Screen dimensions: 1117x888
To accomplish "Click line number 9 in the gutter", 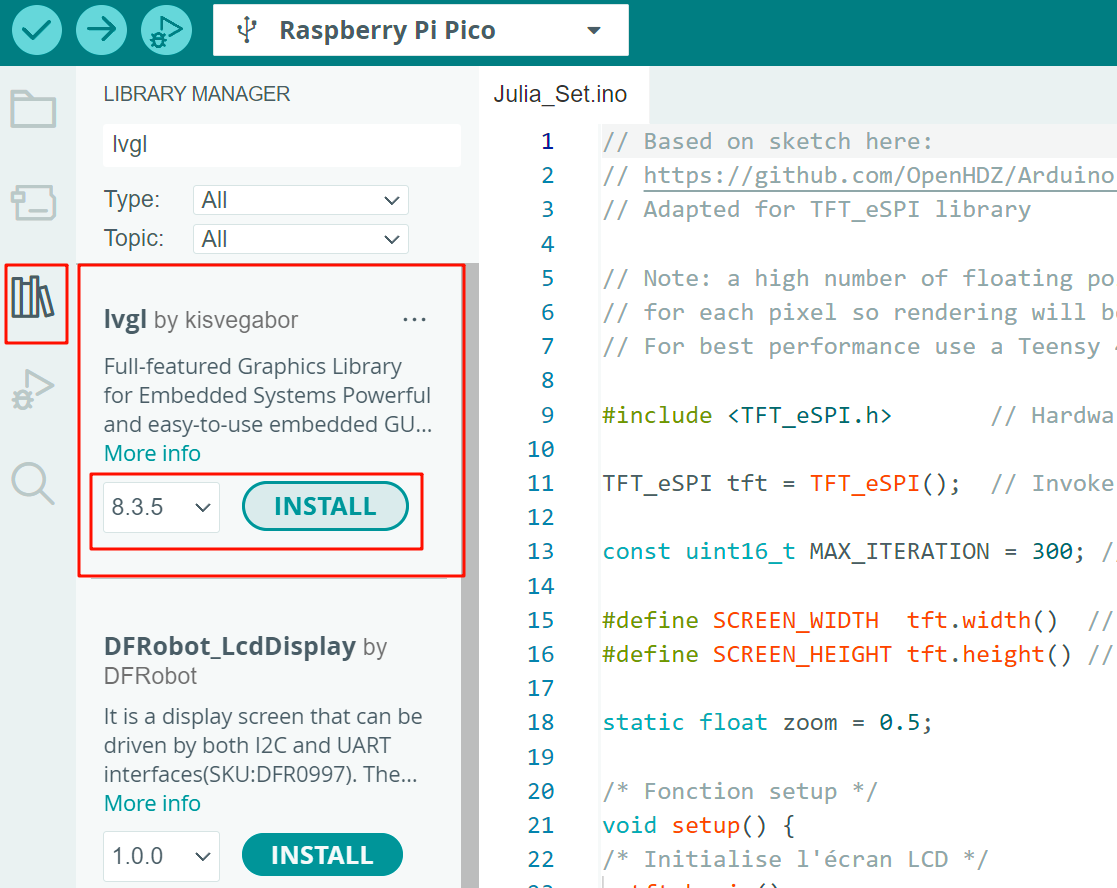I will point(547,414).
